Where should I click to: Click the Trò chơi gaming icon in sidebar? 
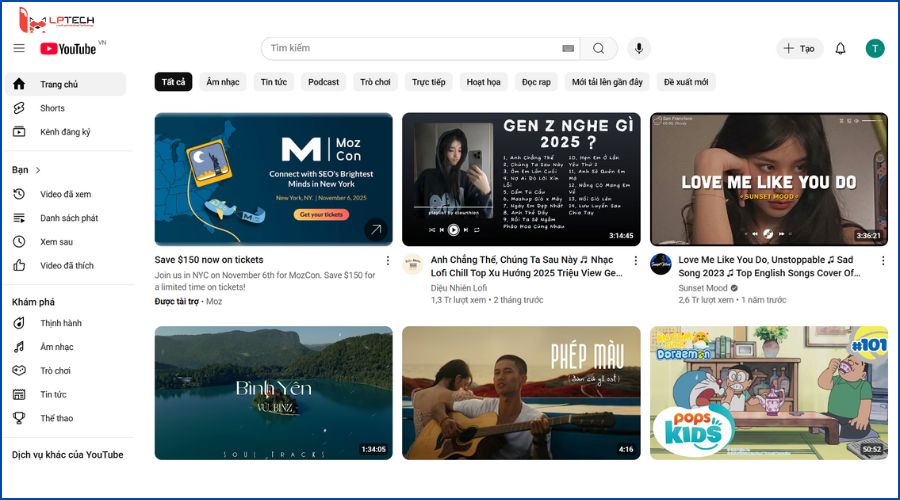(19, 370)
